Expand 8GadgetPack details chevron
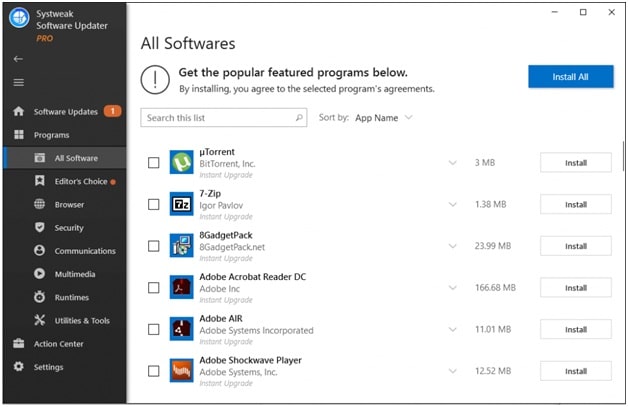Viewport: 628px width, 407px height. coord(453,246)
